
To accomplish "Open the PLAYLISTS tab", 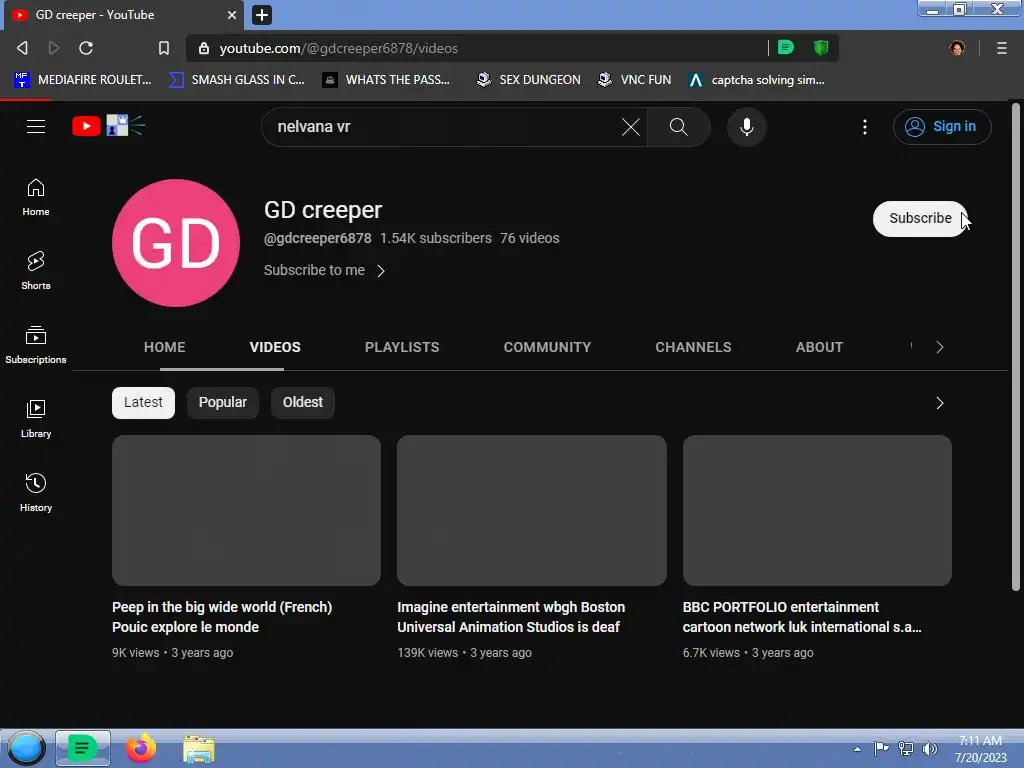I will [x=402, y=347].
